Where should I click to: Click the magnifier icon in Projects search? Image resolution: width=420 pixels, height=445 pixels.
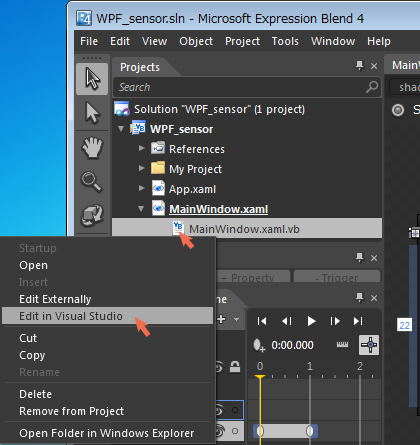click(x=372, y=87)
